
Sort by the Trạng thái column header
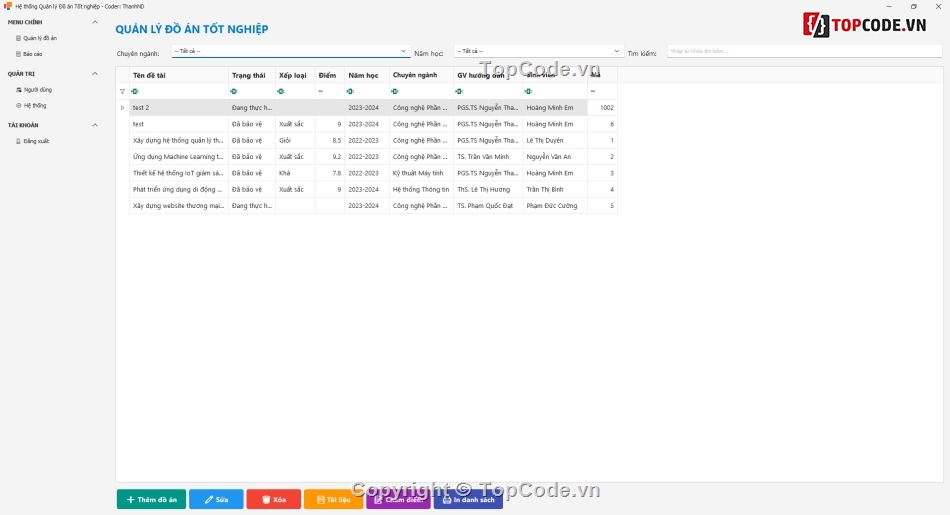click(251, 75)
